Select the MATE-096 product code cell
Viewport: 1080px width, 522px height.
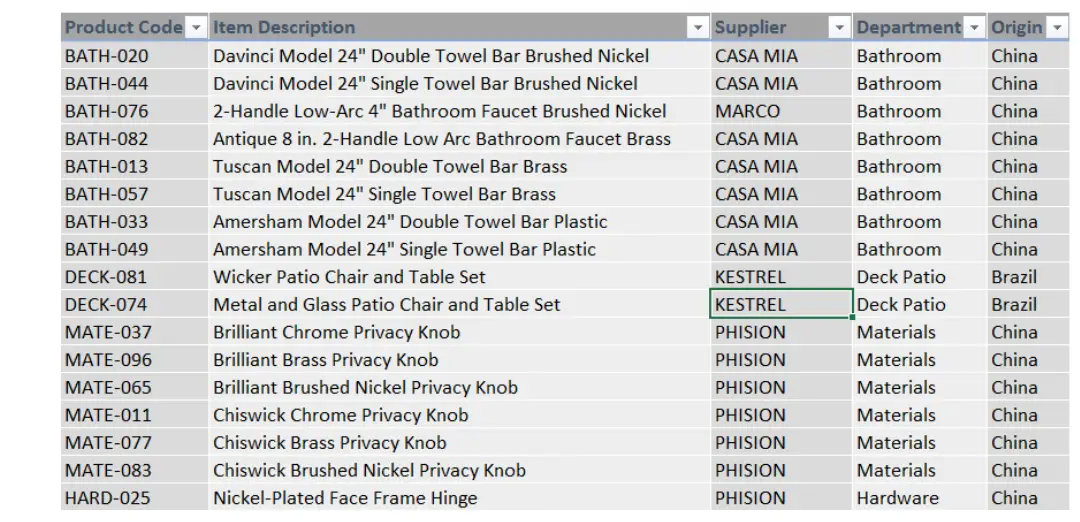pyautogui.click(x=134, y=359)
